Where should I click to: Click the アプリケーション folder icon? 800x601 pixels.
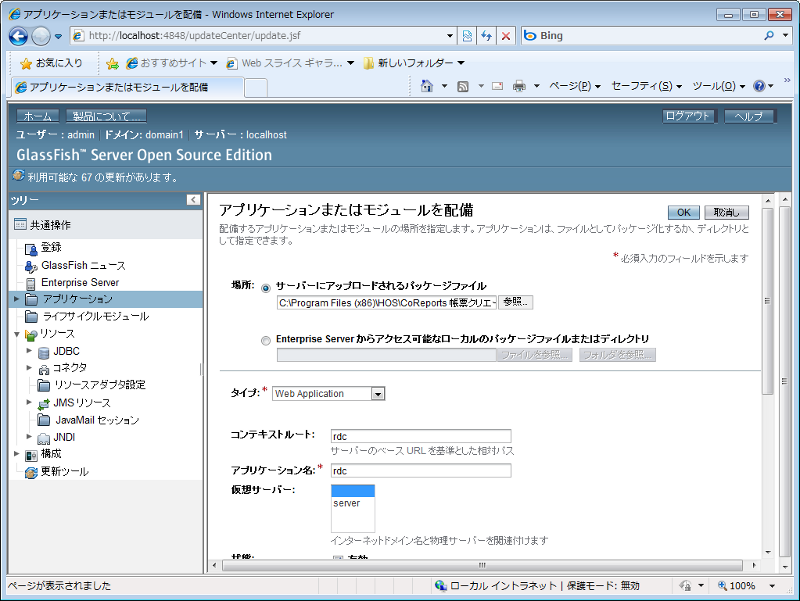(32, 299)
